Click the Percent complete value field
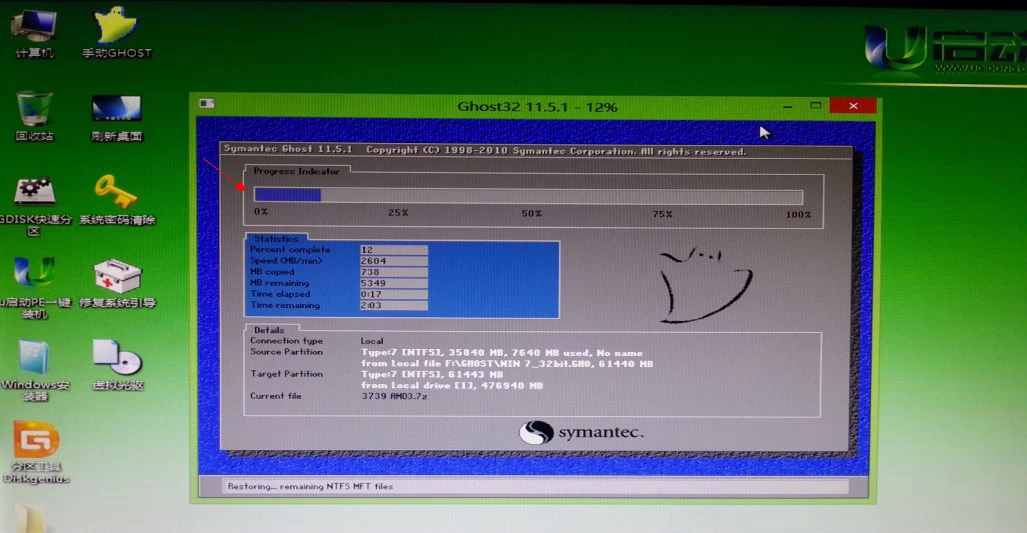1027x533 pixels. [393, 250]
